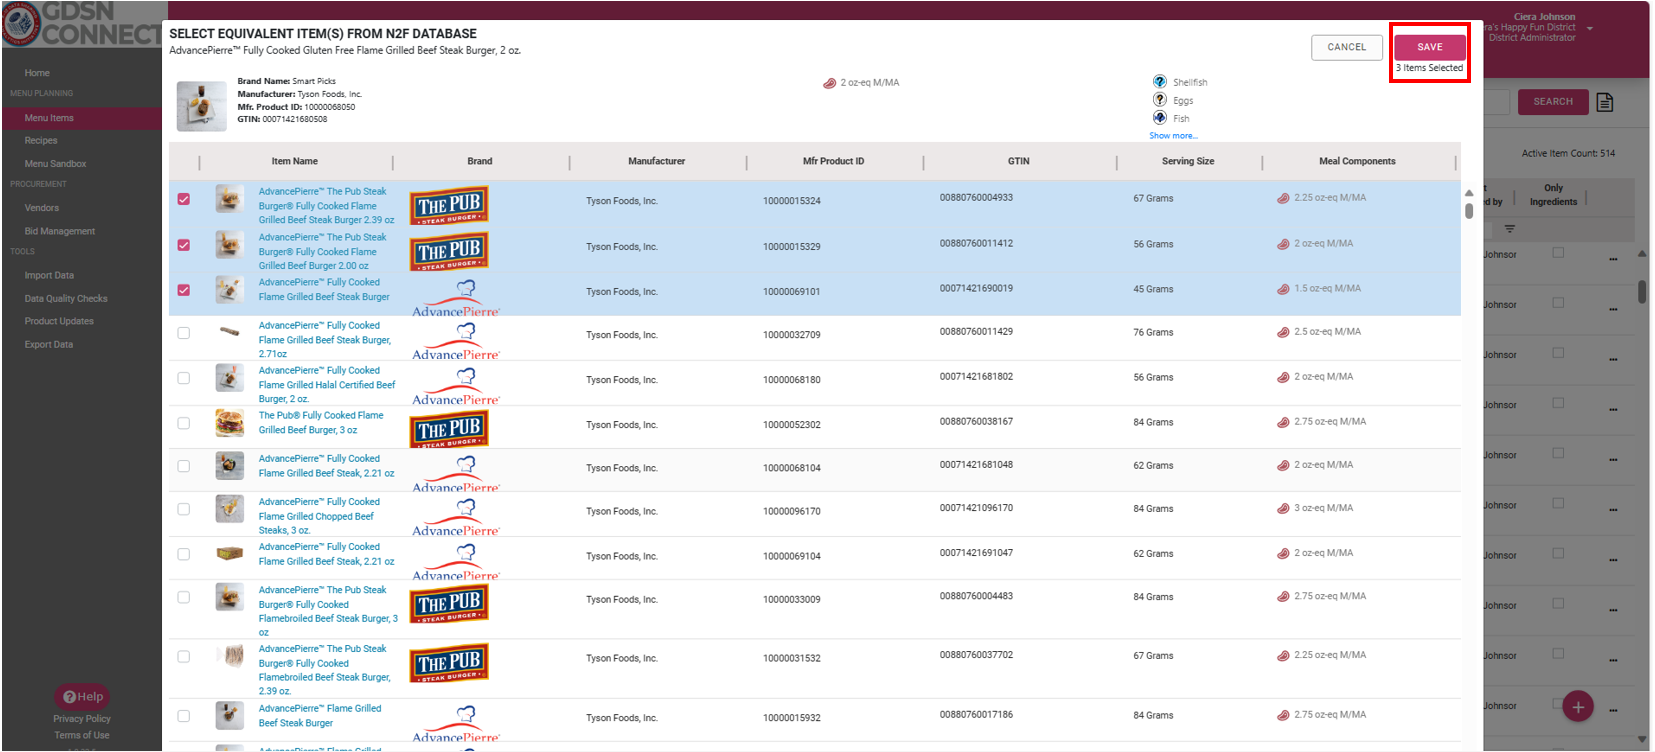Click the red plus add button
1655x752 pixels.
pos(1578,707)
